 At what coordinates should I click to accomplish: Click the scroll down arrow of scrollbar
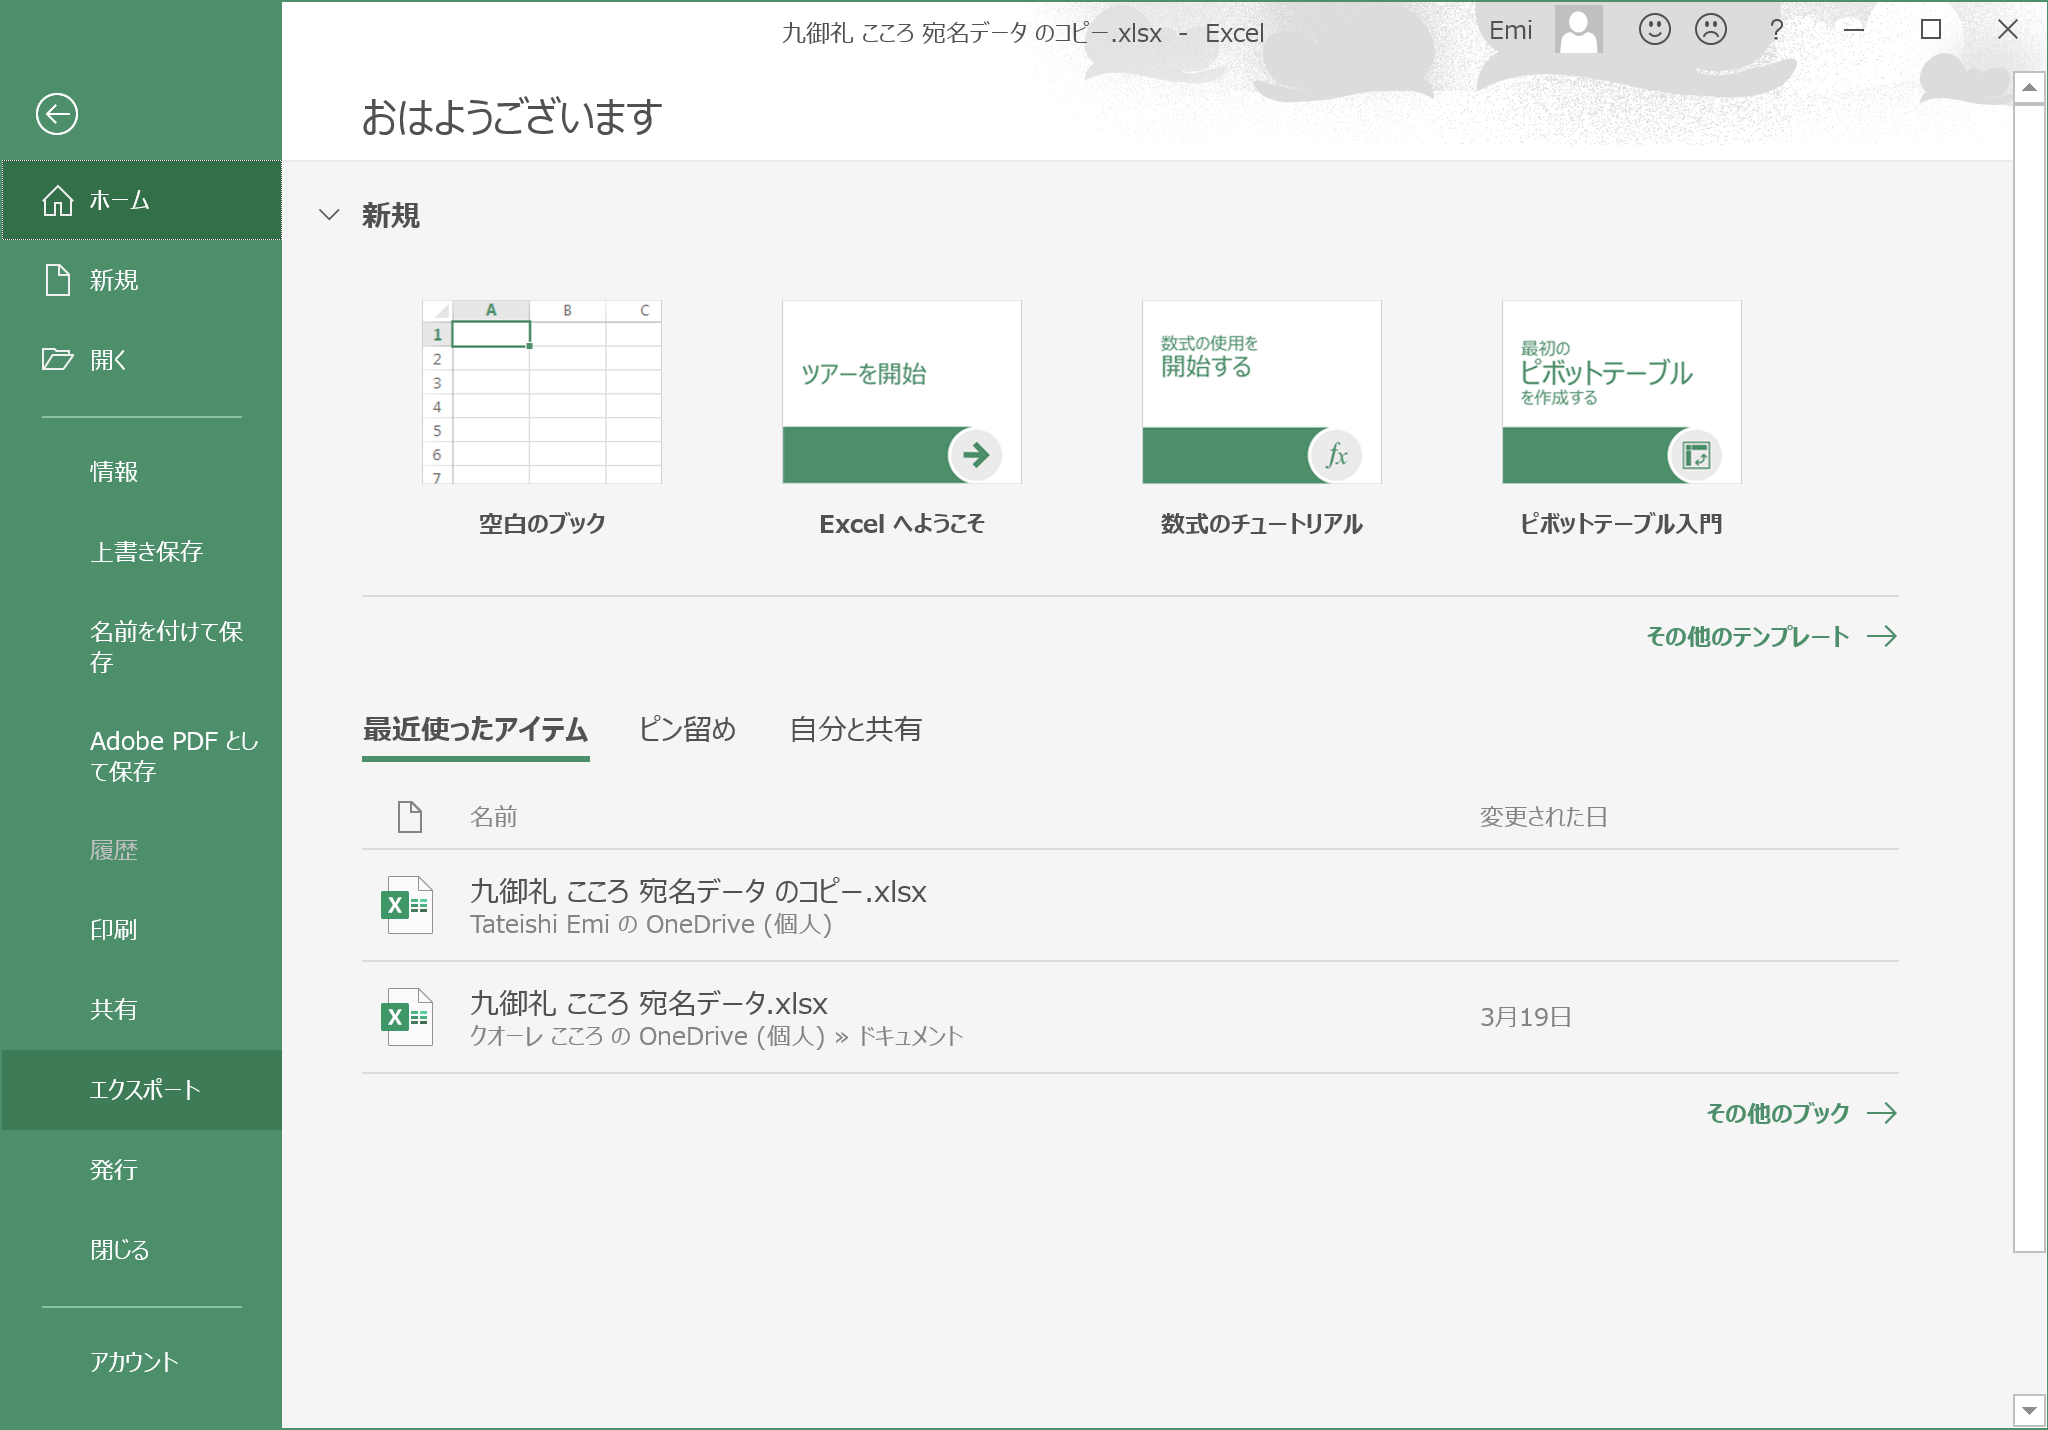pos(2028,1411)
